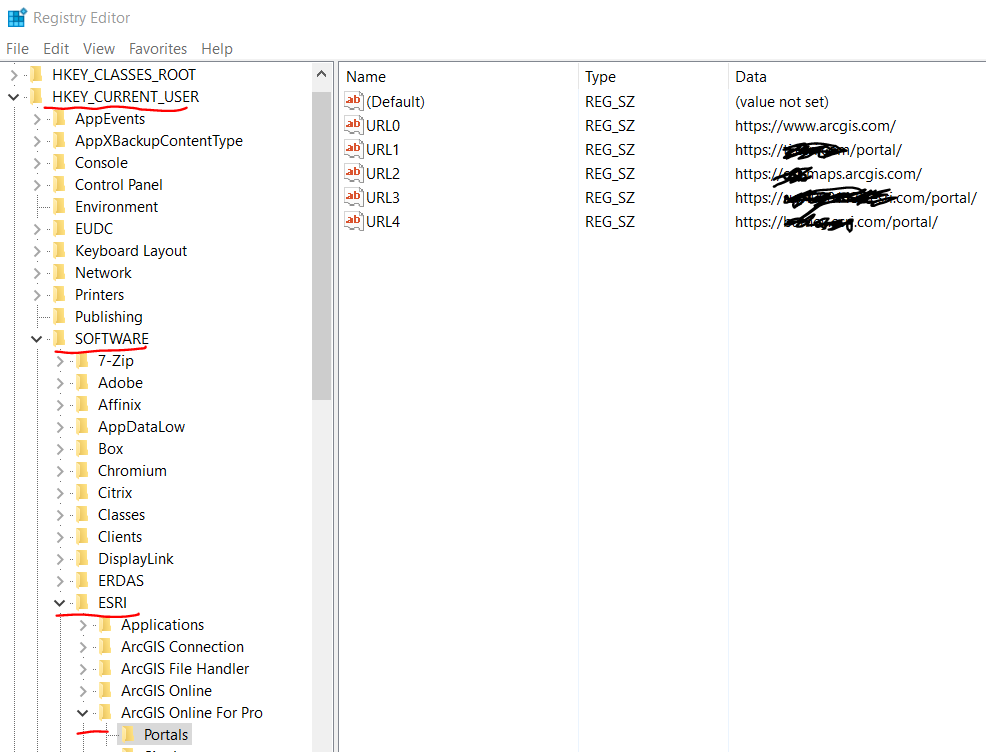Click the ERDAS folder icon
This screenshot has height=752, width=986.
tap(82, 581)
